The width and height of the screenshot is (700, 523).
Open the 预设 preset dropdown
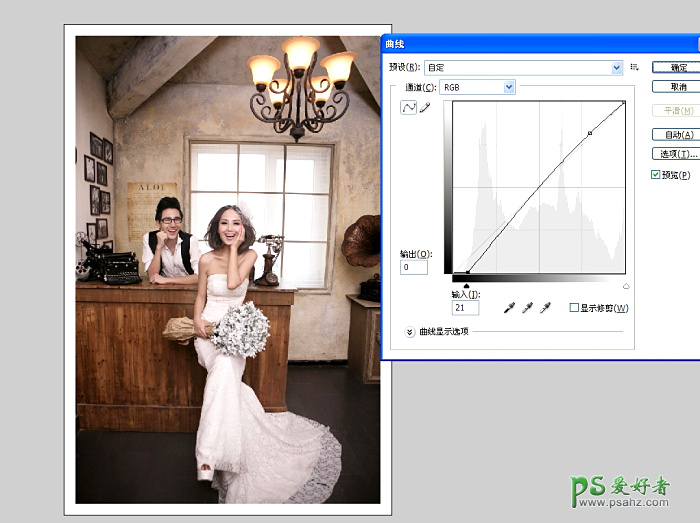(x=523, y=68)
